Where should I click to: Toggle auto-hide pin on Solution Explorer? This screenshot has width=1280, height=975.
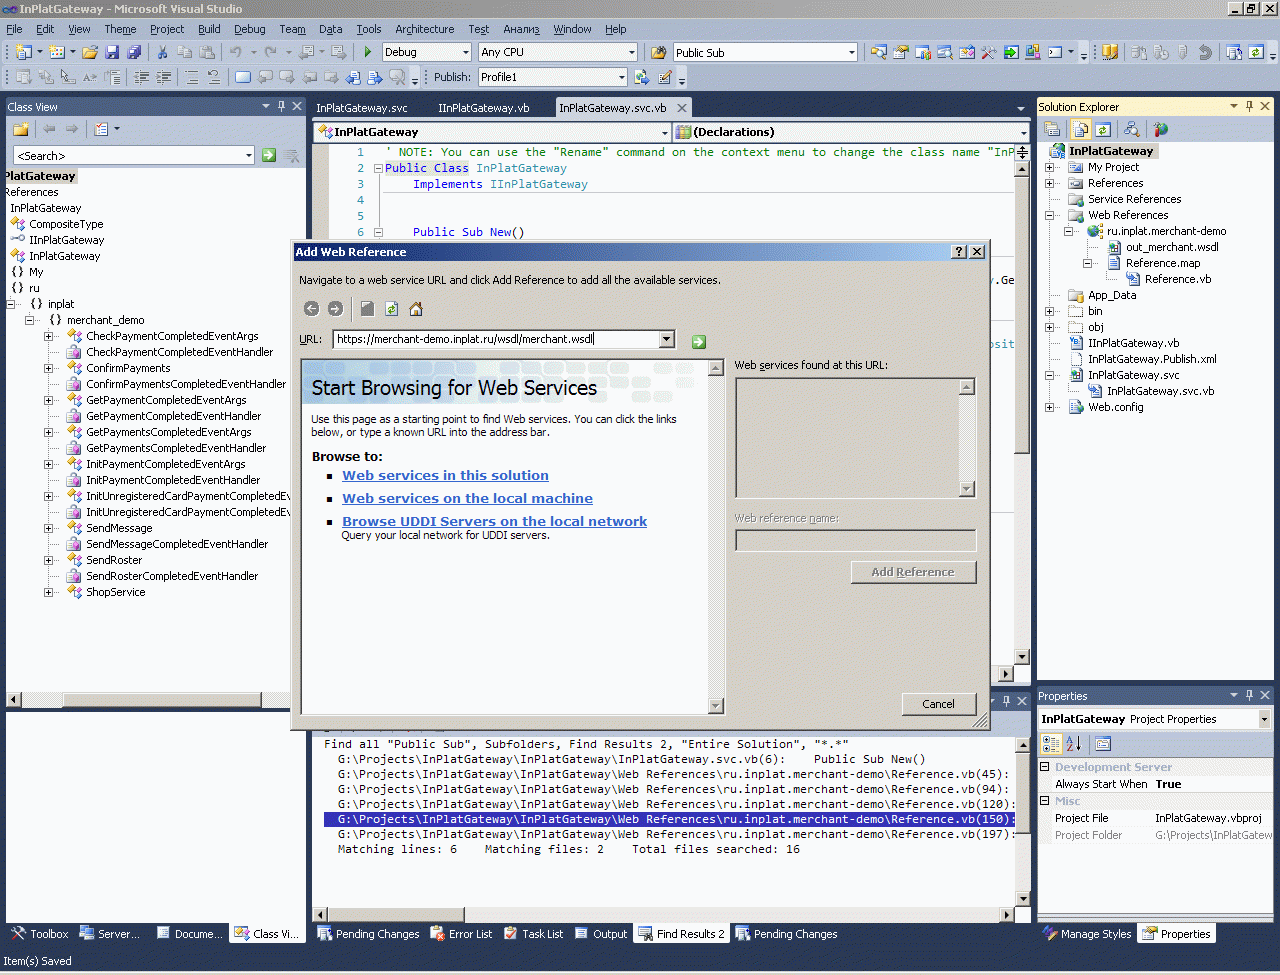(x=1250, y=106)
